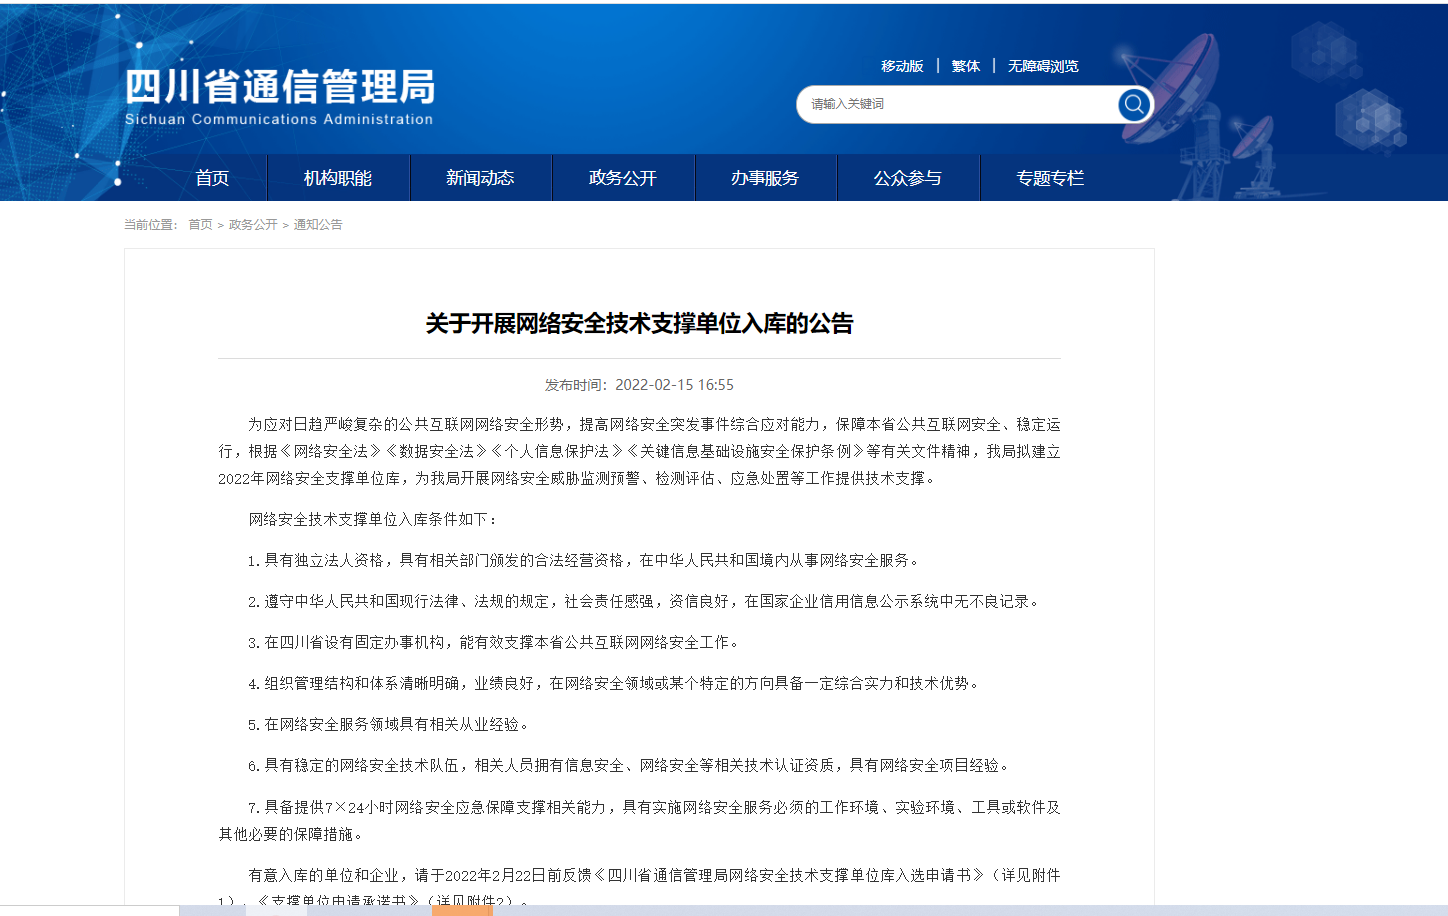Click the 四川省通信管理局 site logo
The height and width of the screenshot is (916, 1448).
click(x=280, y=97)
